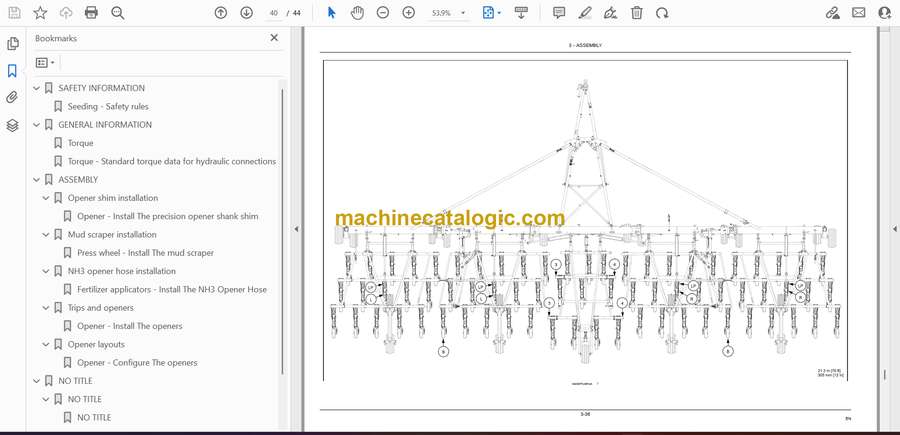Select the Opener layouts bookmark label
Image resolution: width=900 pixels, height=435 pixels.
point(96,344)
